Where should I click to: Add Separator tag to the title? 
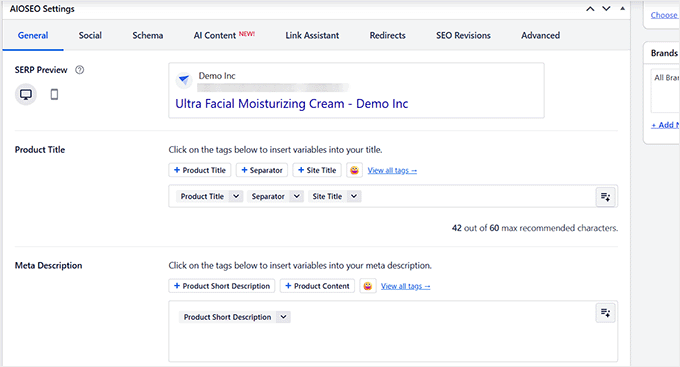(x=262, y=170)
